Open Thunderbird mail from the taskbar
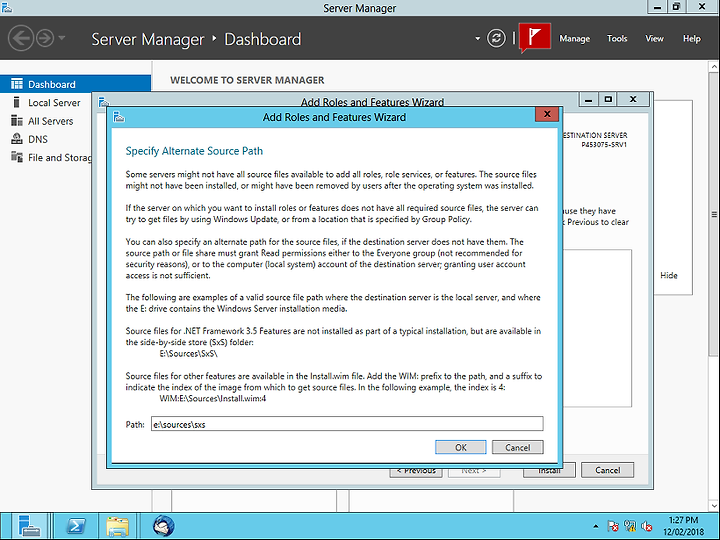The width and height of the screenshot is (720, 540). [x=163, y=526]
